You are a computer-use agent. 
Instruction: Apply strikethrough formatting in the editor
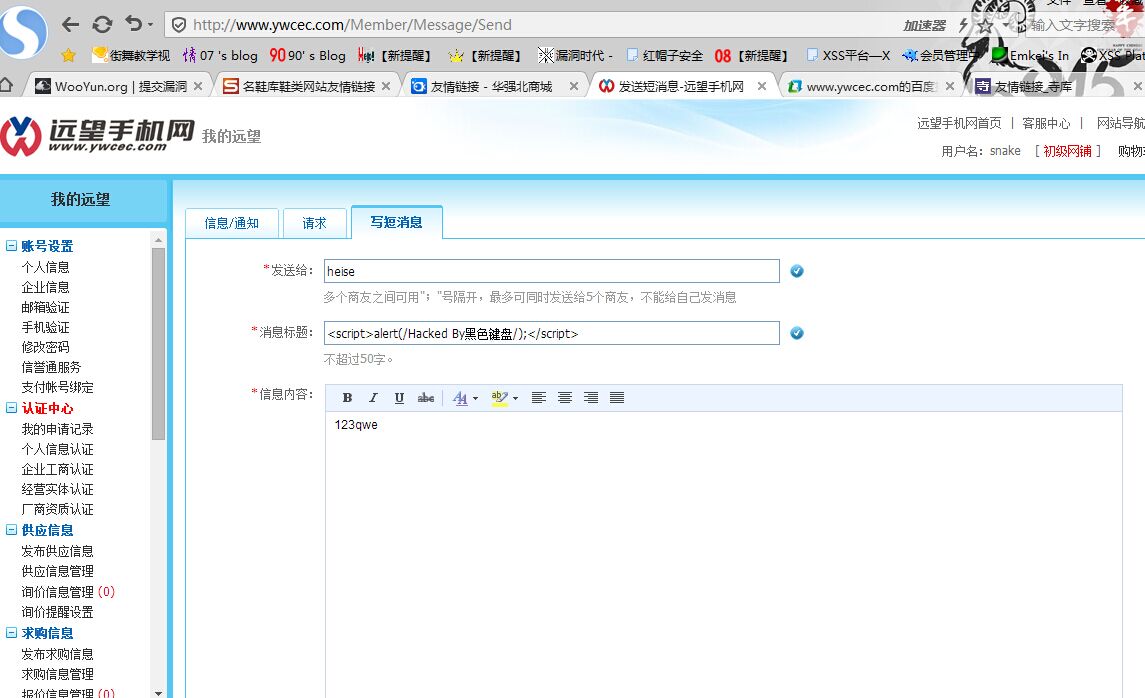click(426, 398)
